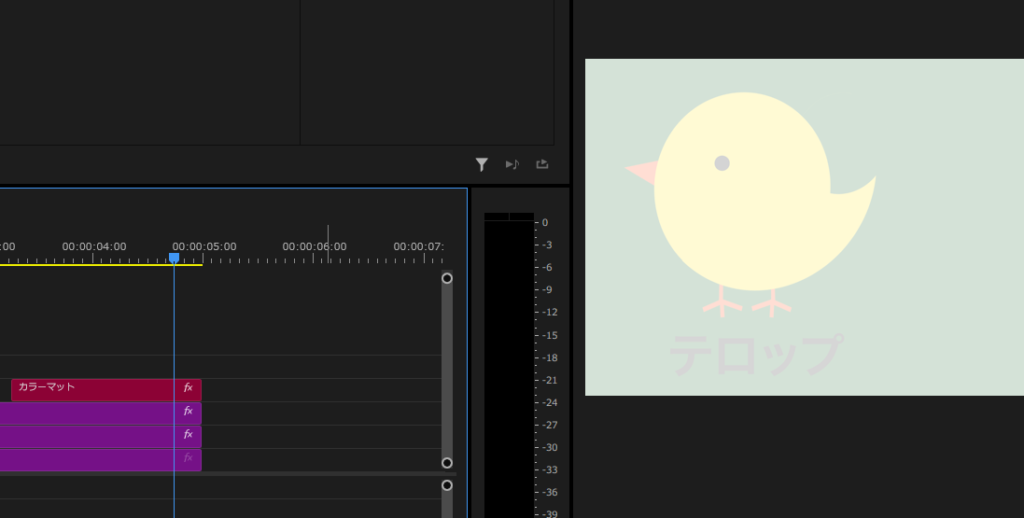Click the 00:00:06:00 time ruler label
Screen dimensions: 1024x518
coord(314,247)
